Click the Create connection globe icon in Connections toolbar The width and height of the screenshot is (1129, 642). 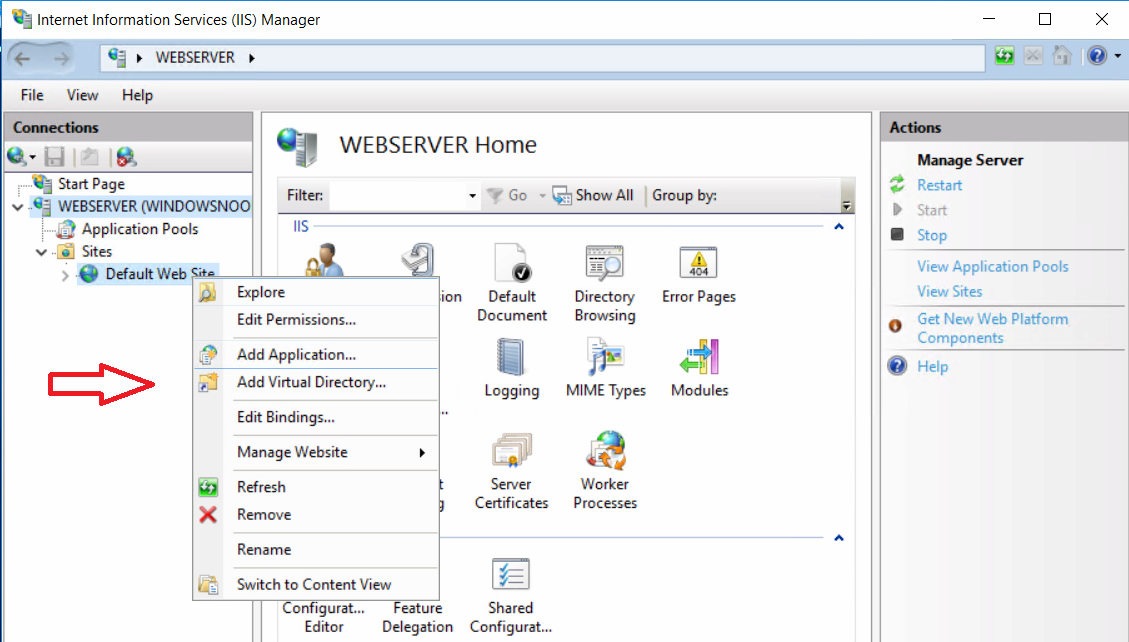[17, 156]
